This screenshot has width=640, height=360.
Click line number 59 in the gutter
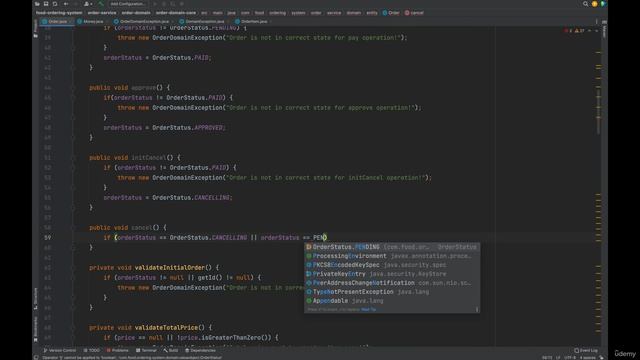[x=48, y=238]
